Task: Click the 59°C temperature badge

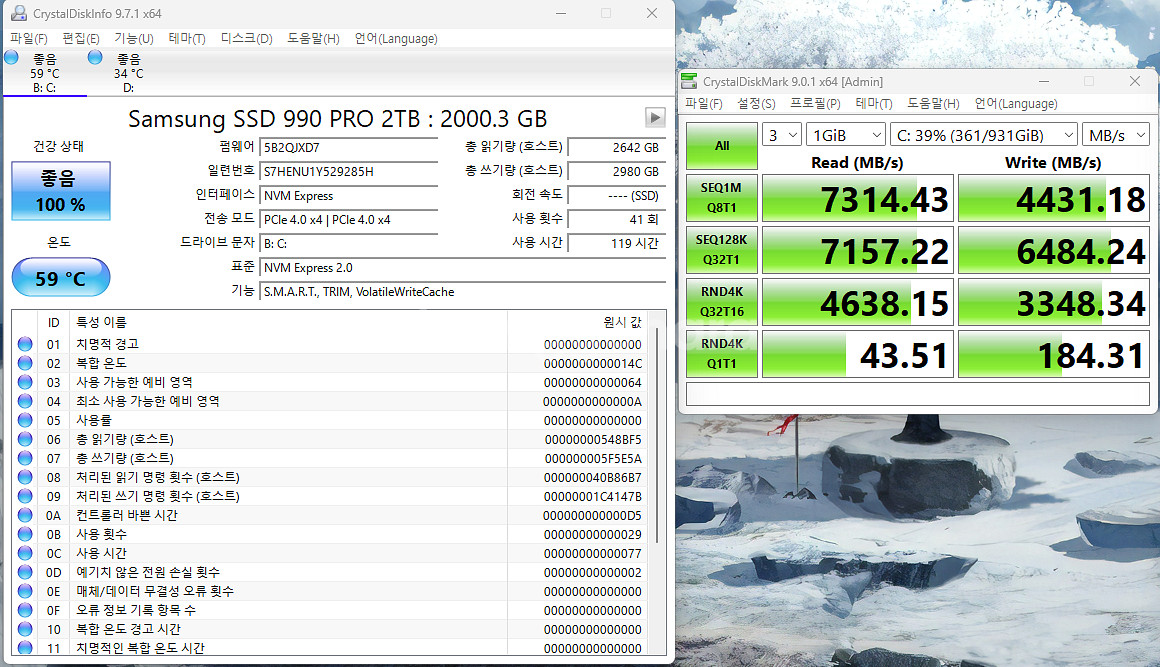Action: click(60, 277)
